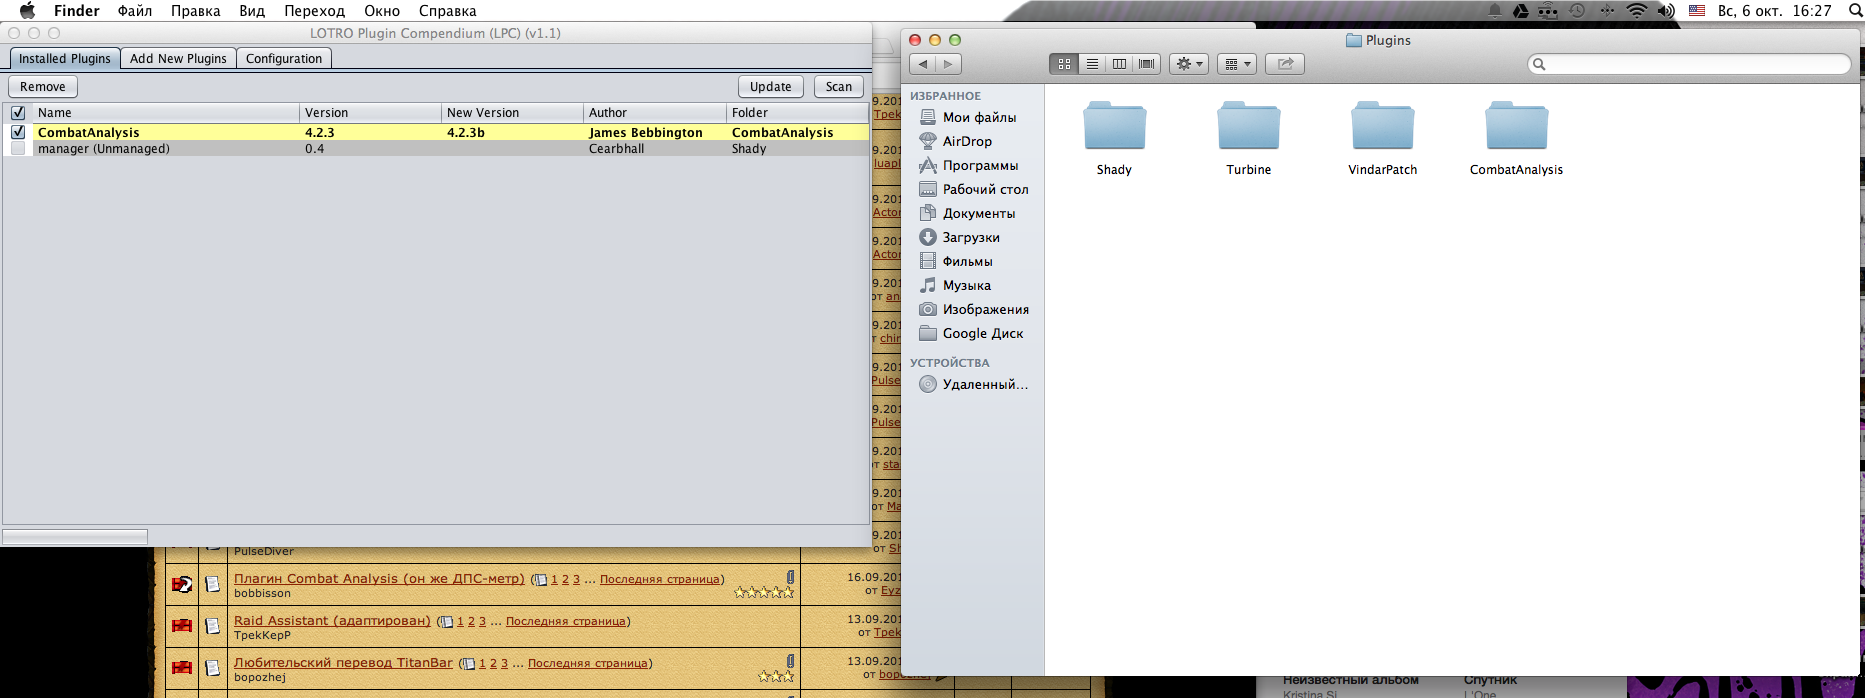Image resolution: width=1865 pixels, height=698 pixels.
Task: Open the Finder arrange-by dropdown
Action: (x=1238, y=64)
